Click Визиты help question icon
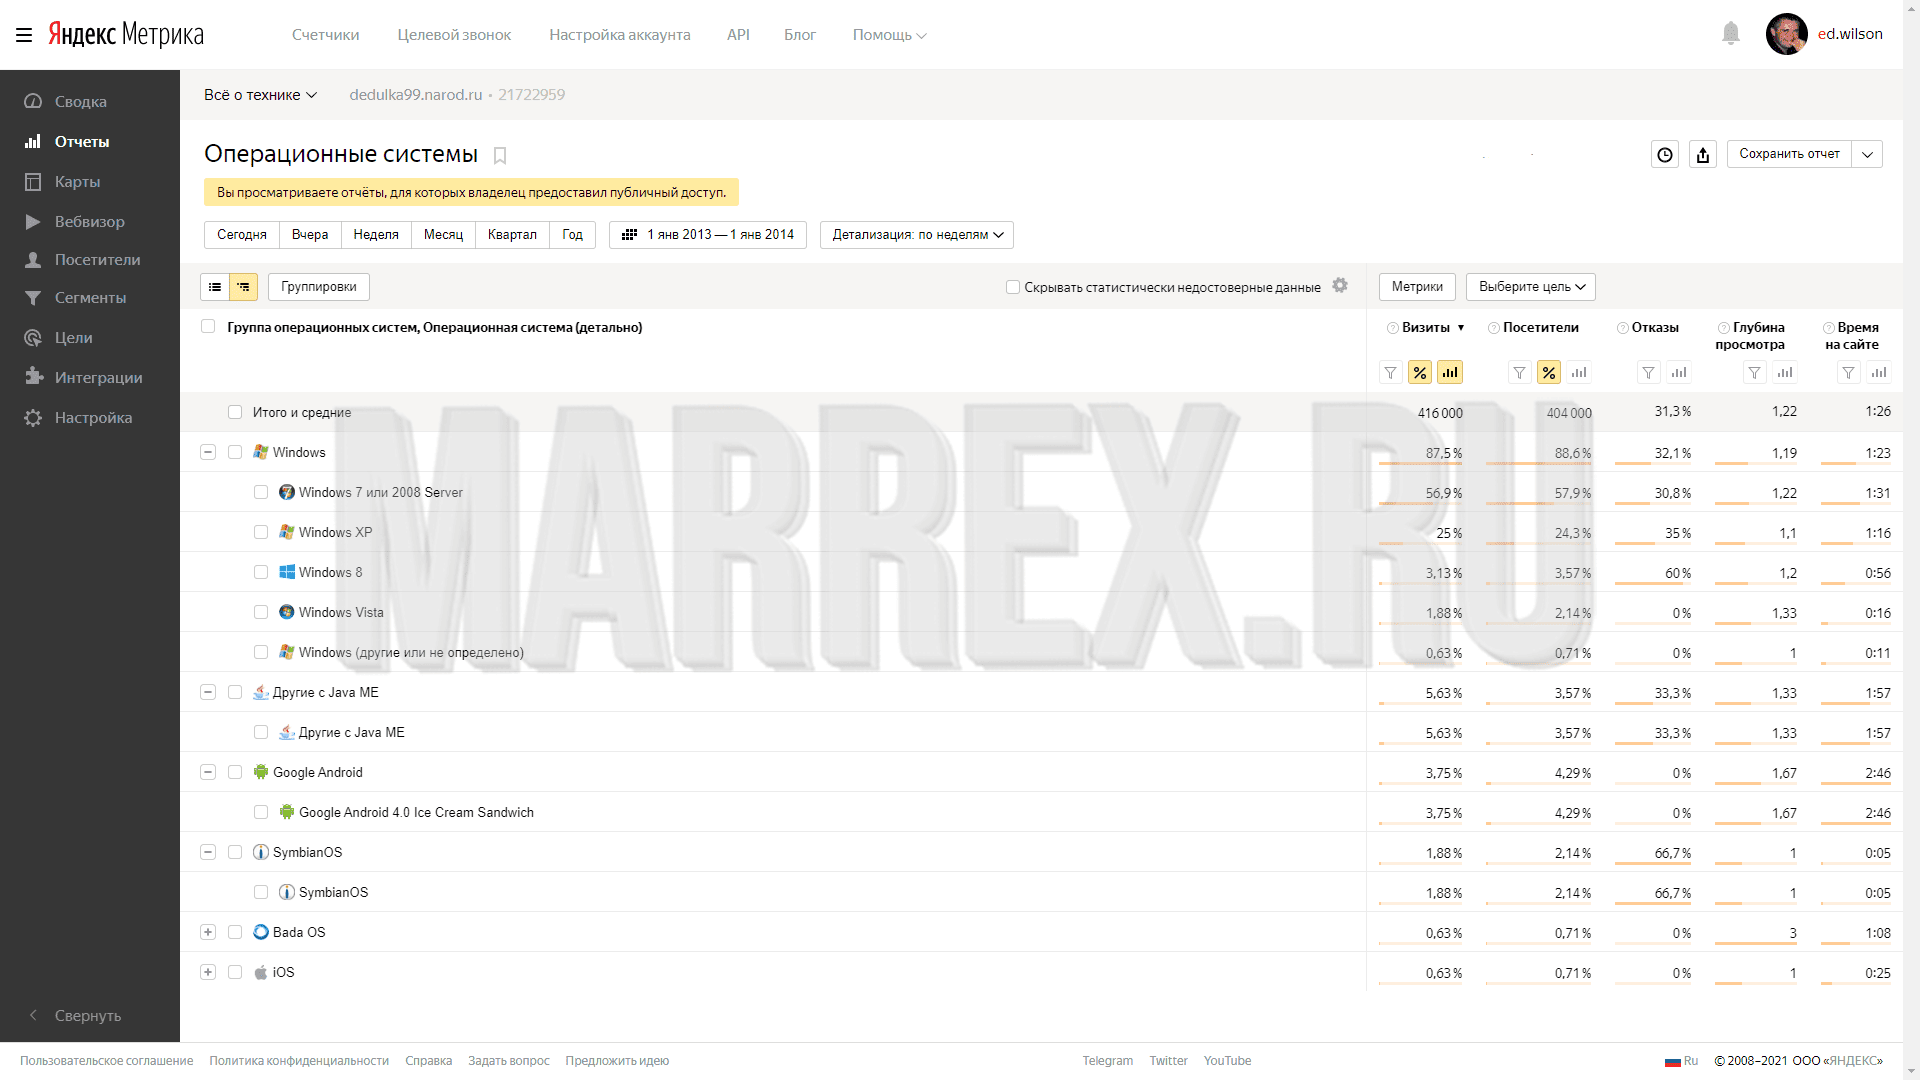1920x1080 pixels. click(1393, 328)
